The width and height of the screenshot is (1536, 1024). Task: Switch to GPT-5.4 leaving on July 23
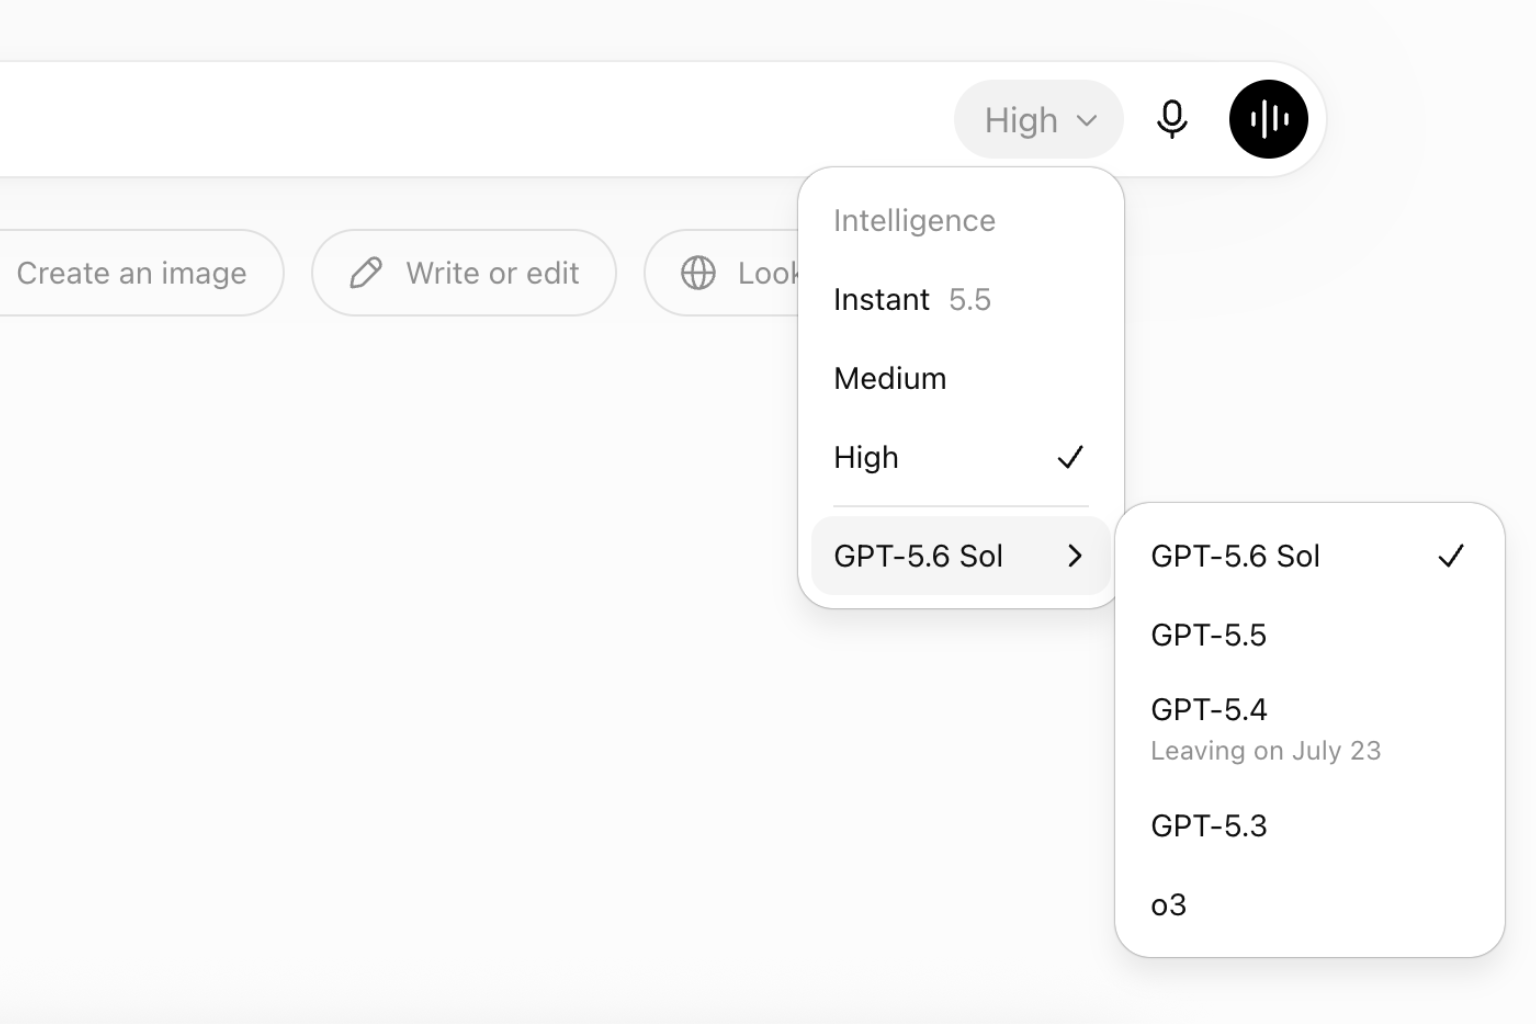1309,729
